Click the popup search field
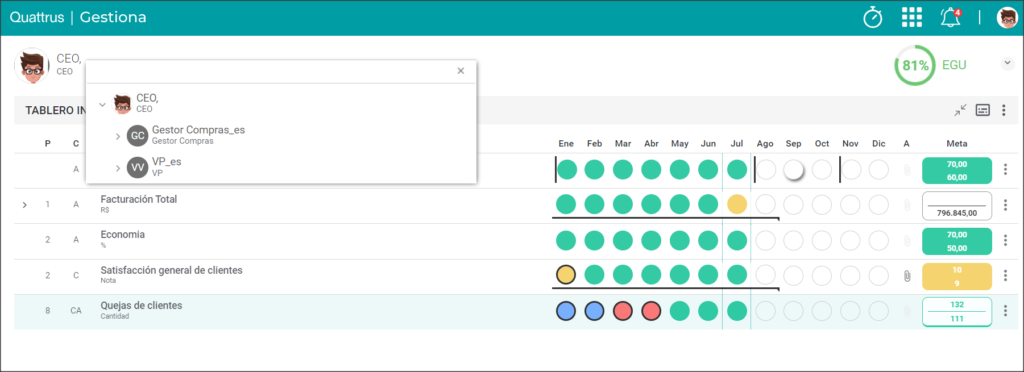Viewport: 1024px width, 372px height. 270,71
